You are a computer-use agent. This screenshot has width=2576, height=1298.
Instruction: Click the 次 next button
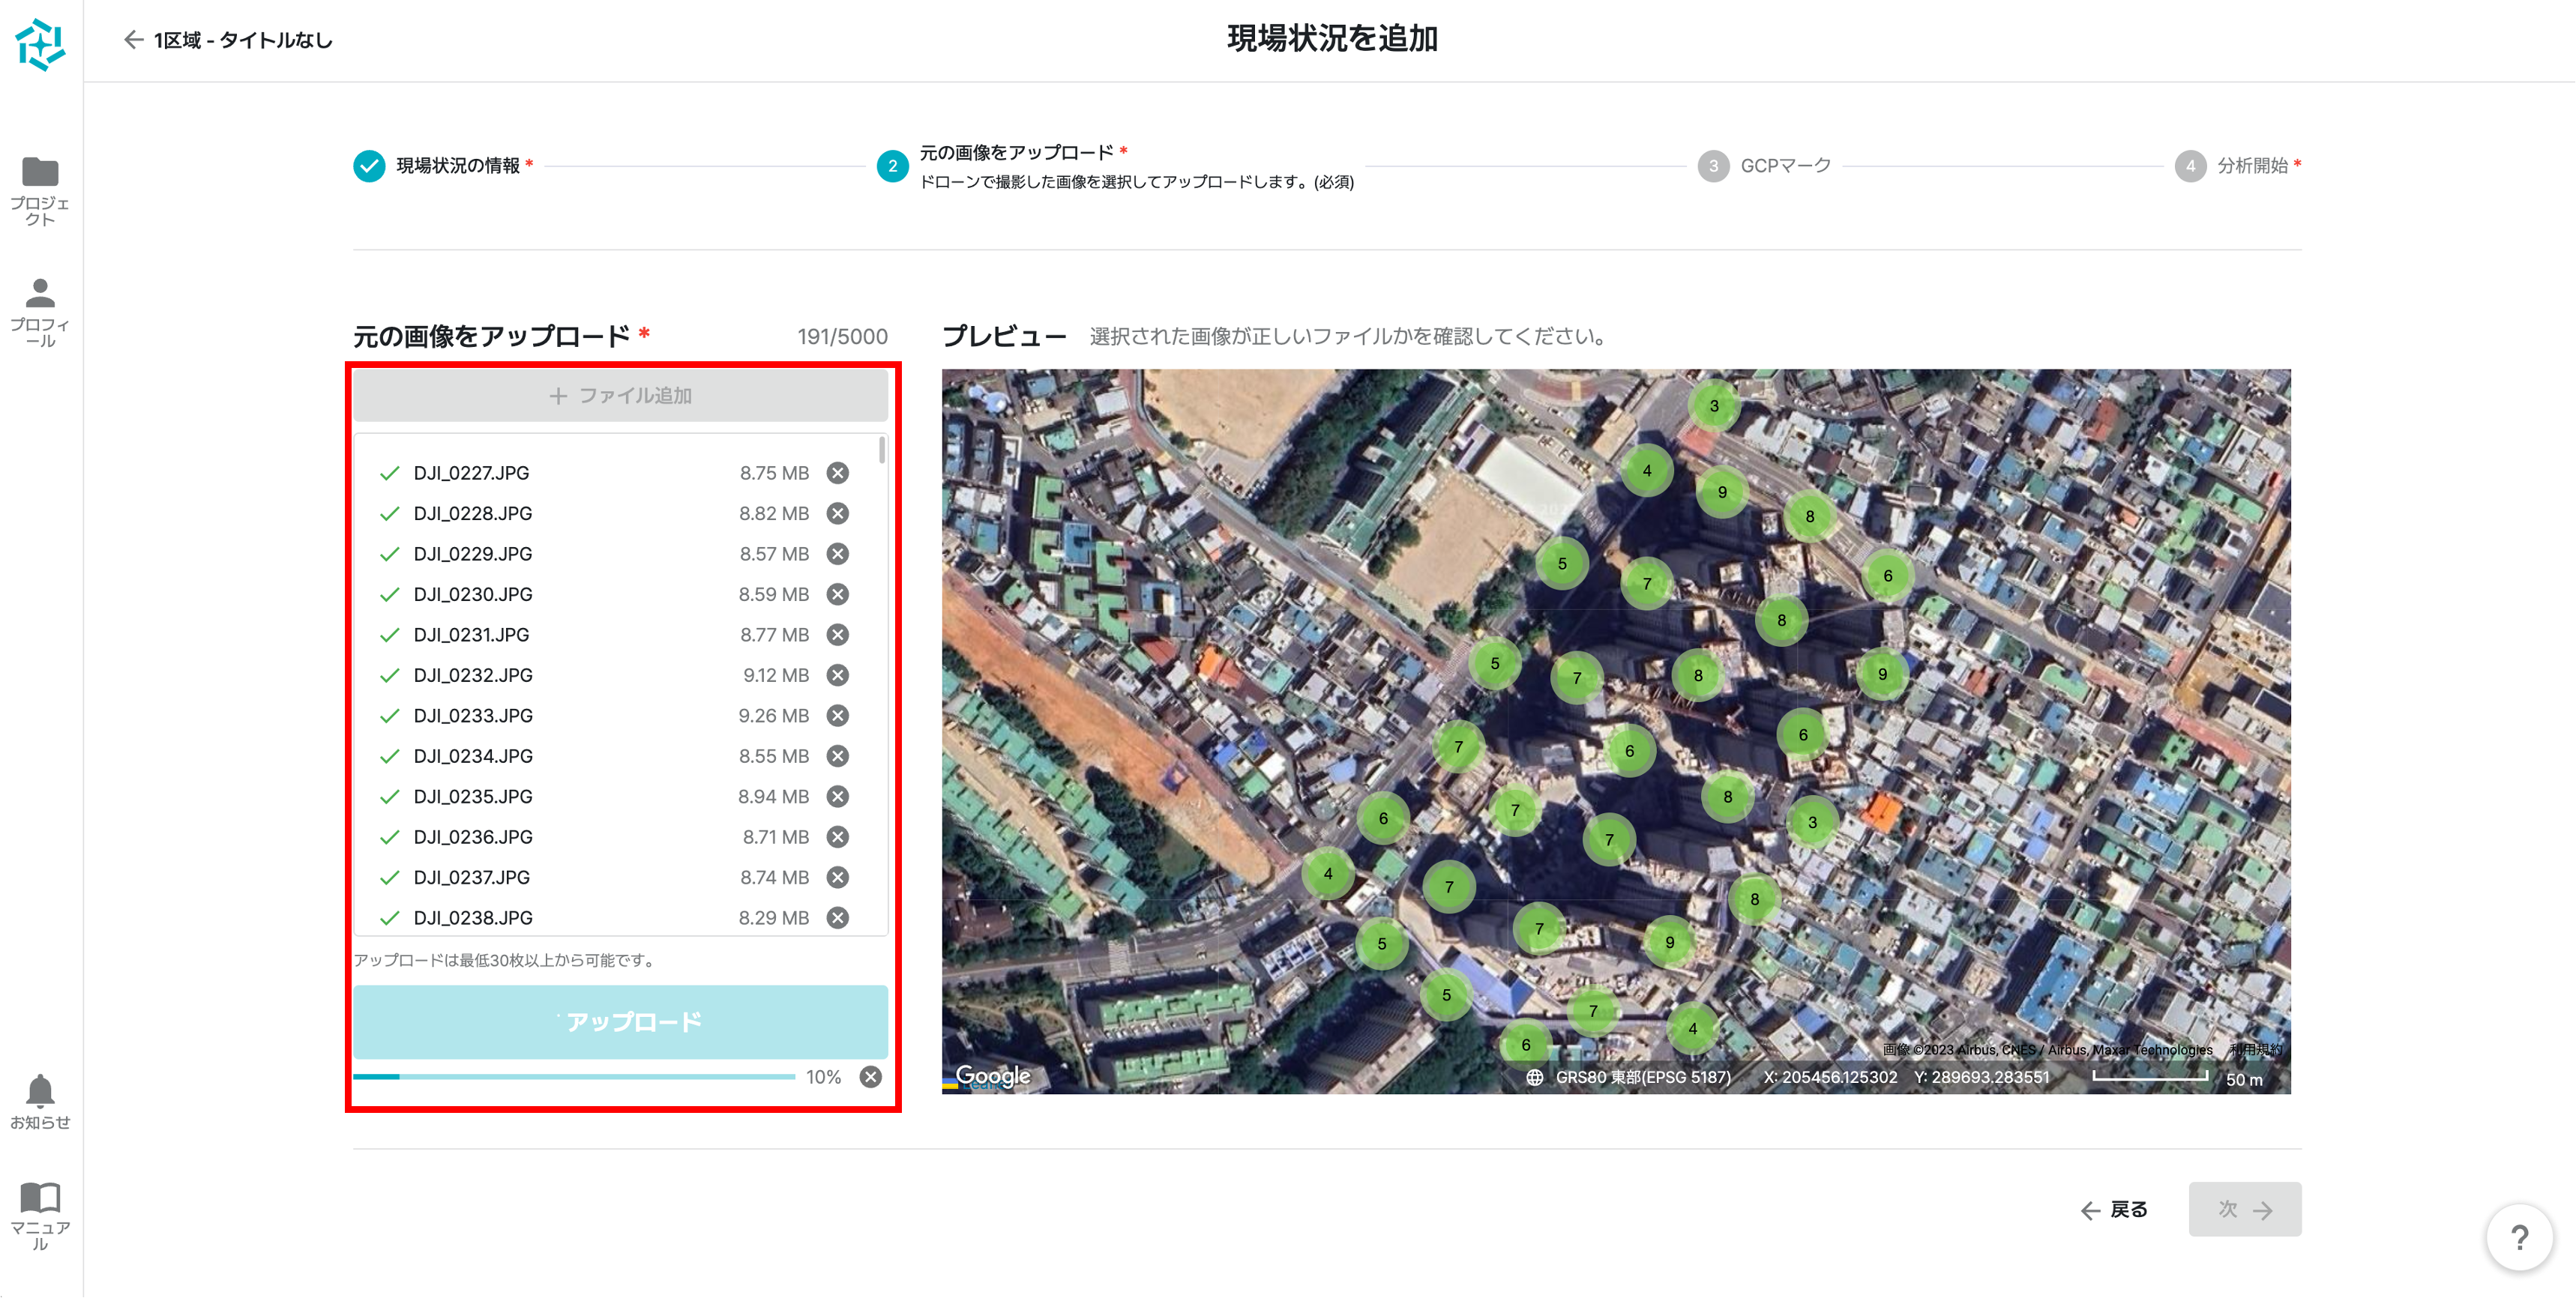pyautogui.click(x=2244, y=1209)
